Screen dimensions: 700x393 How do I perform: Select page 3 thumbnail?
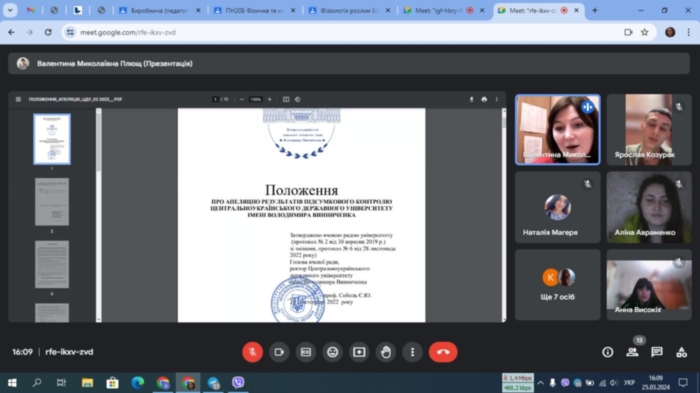pyautogui.click(x=52, y=264)
